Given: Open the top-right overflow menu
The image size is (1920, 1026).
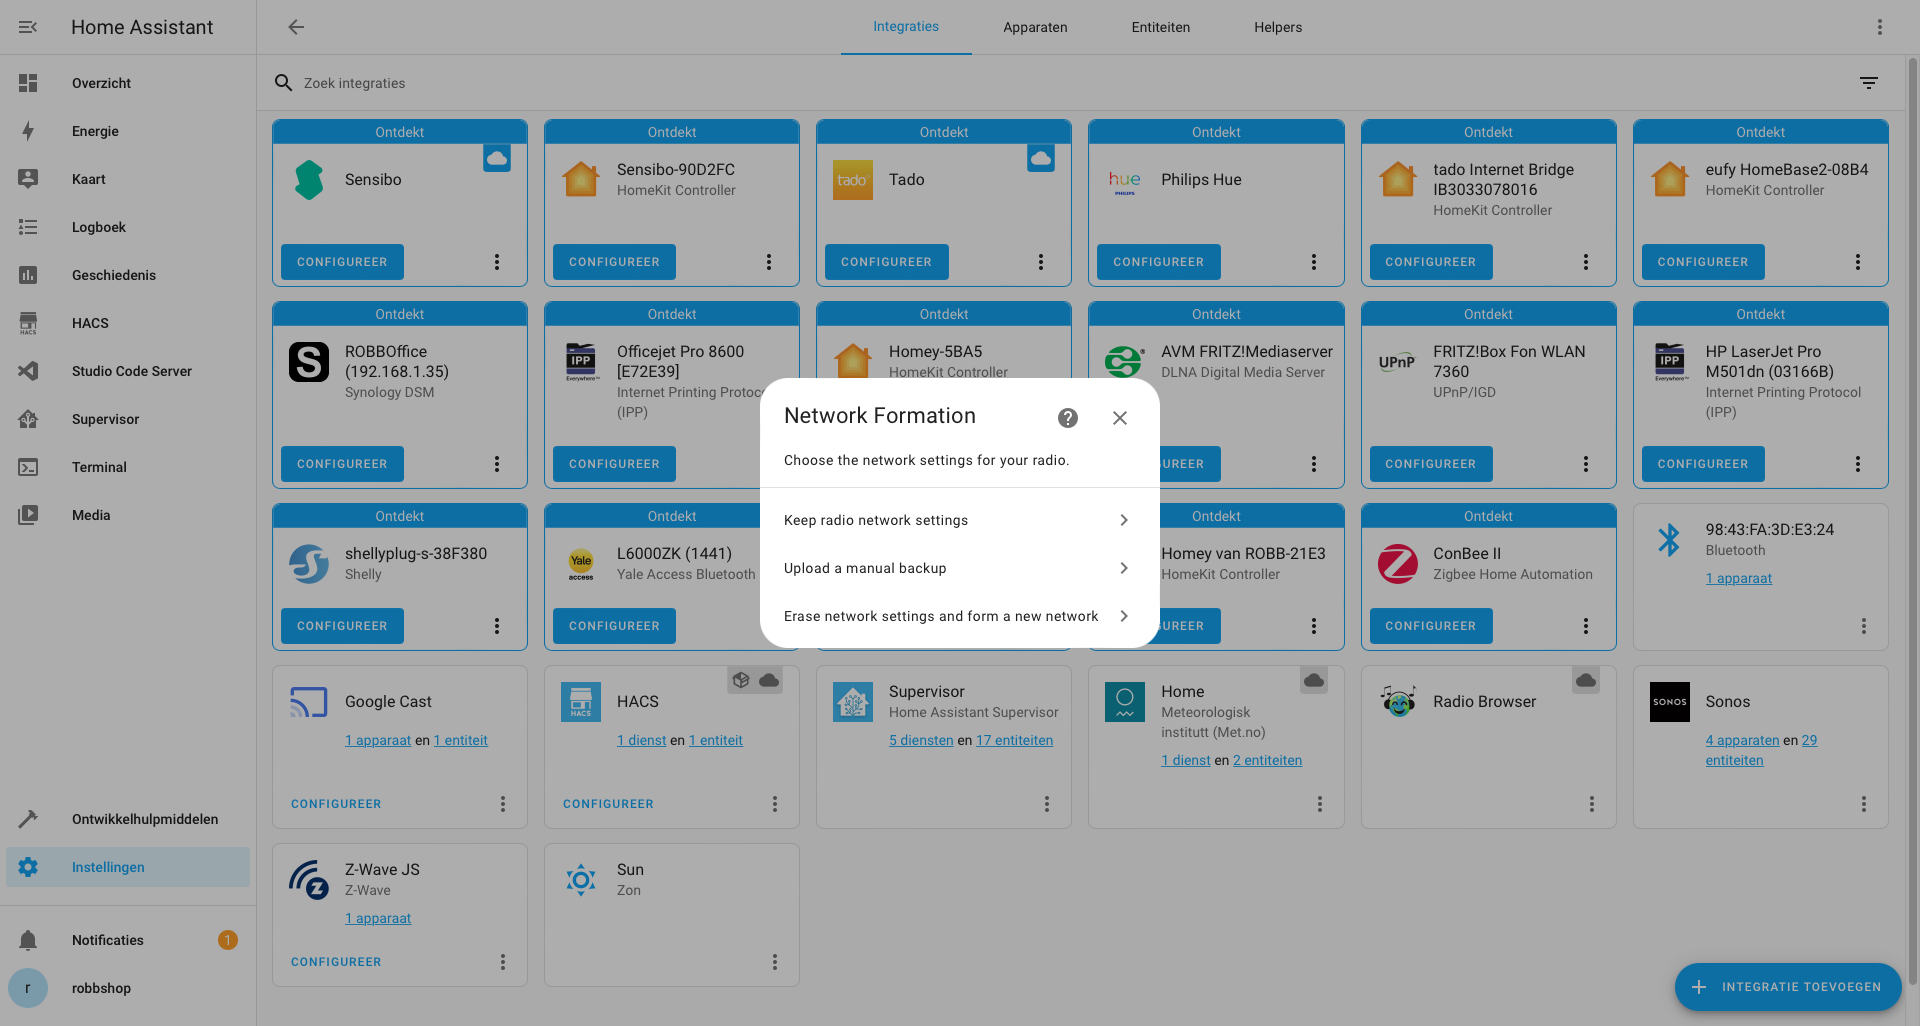Looking at the screenshot, I should tap(1880, 27).
